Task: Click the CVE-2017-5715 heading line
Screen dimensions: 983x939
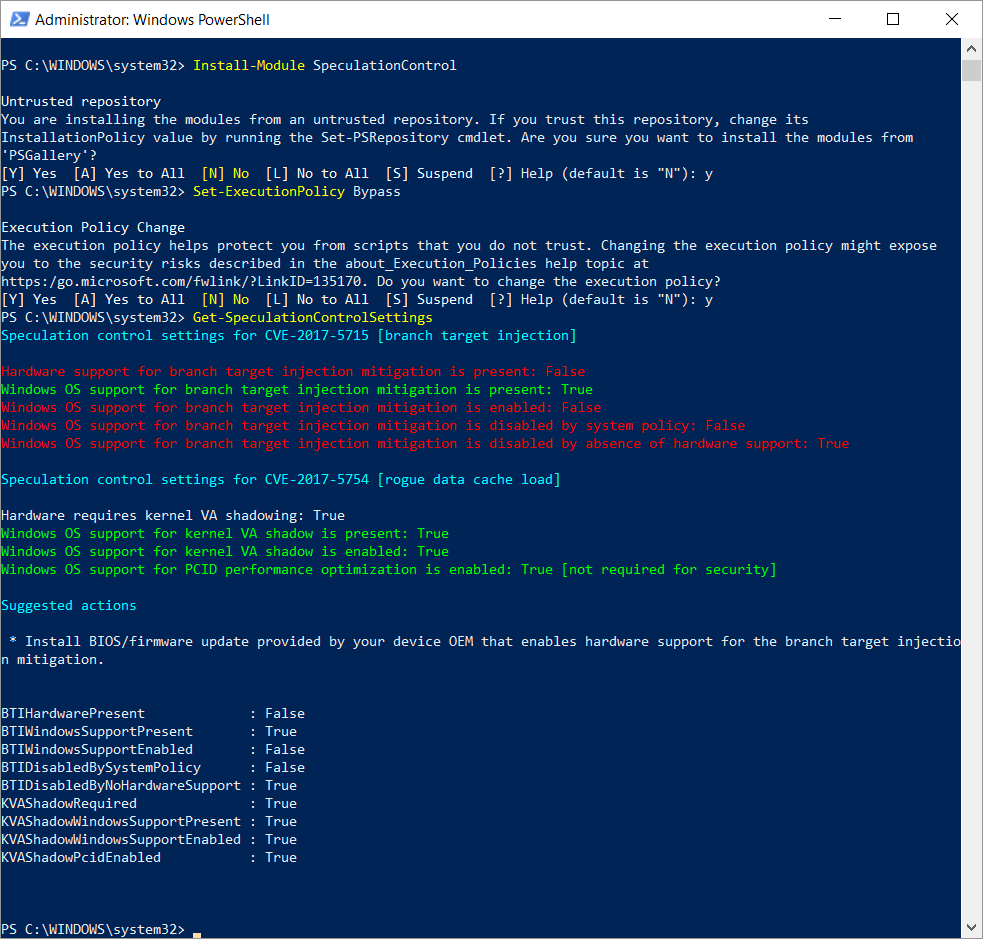Action: [x=288, y=336]
